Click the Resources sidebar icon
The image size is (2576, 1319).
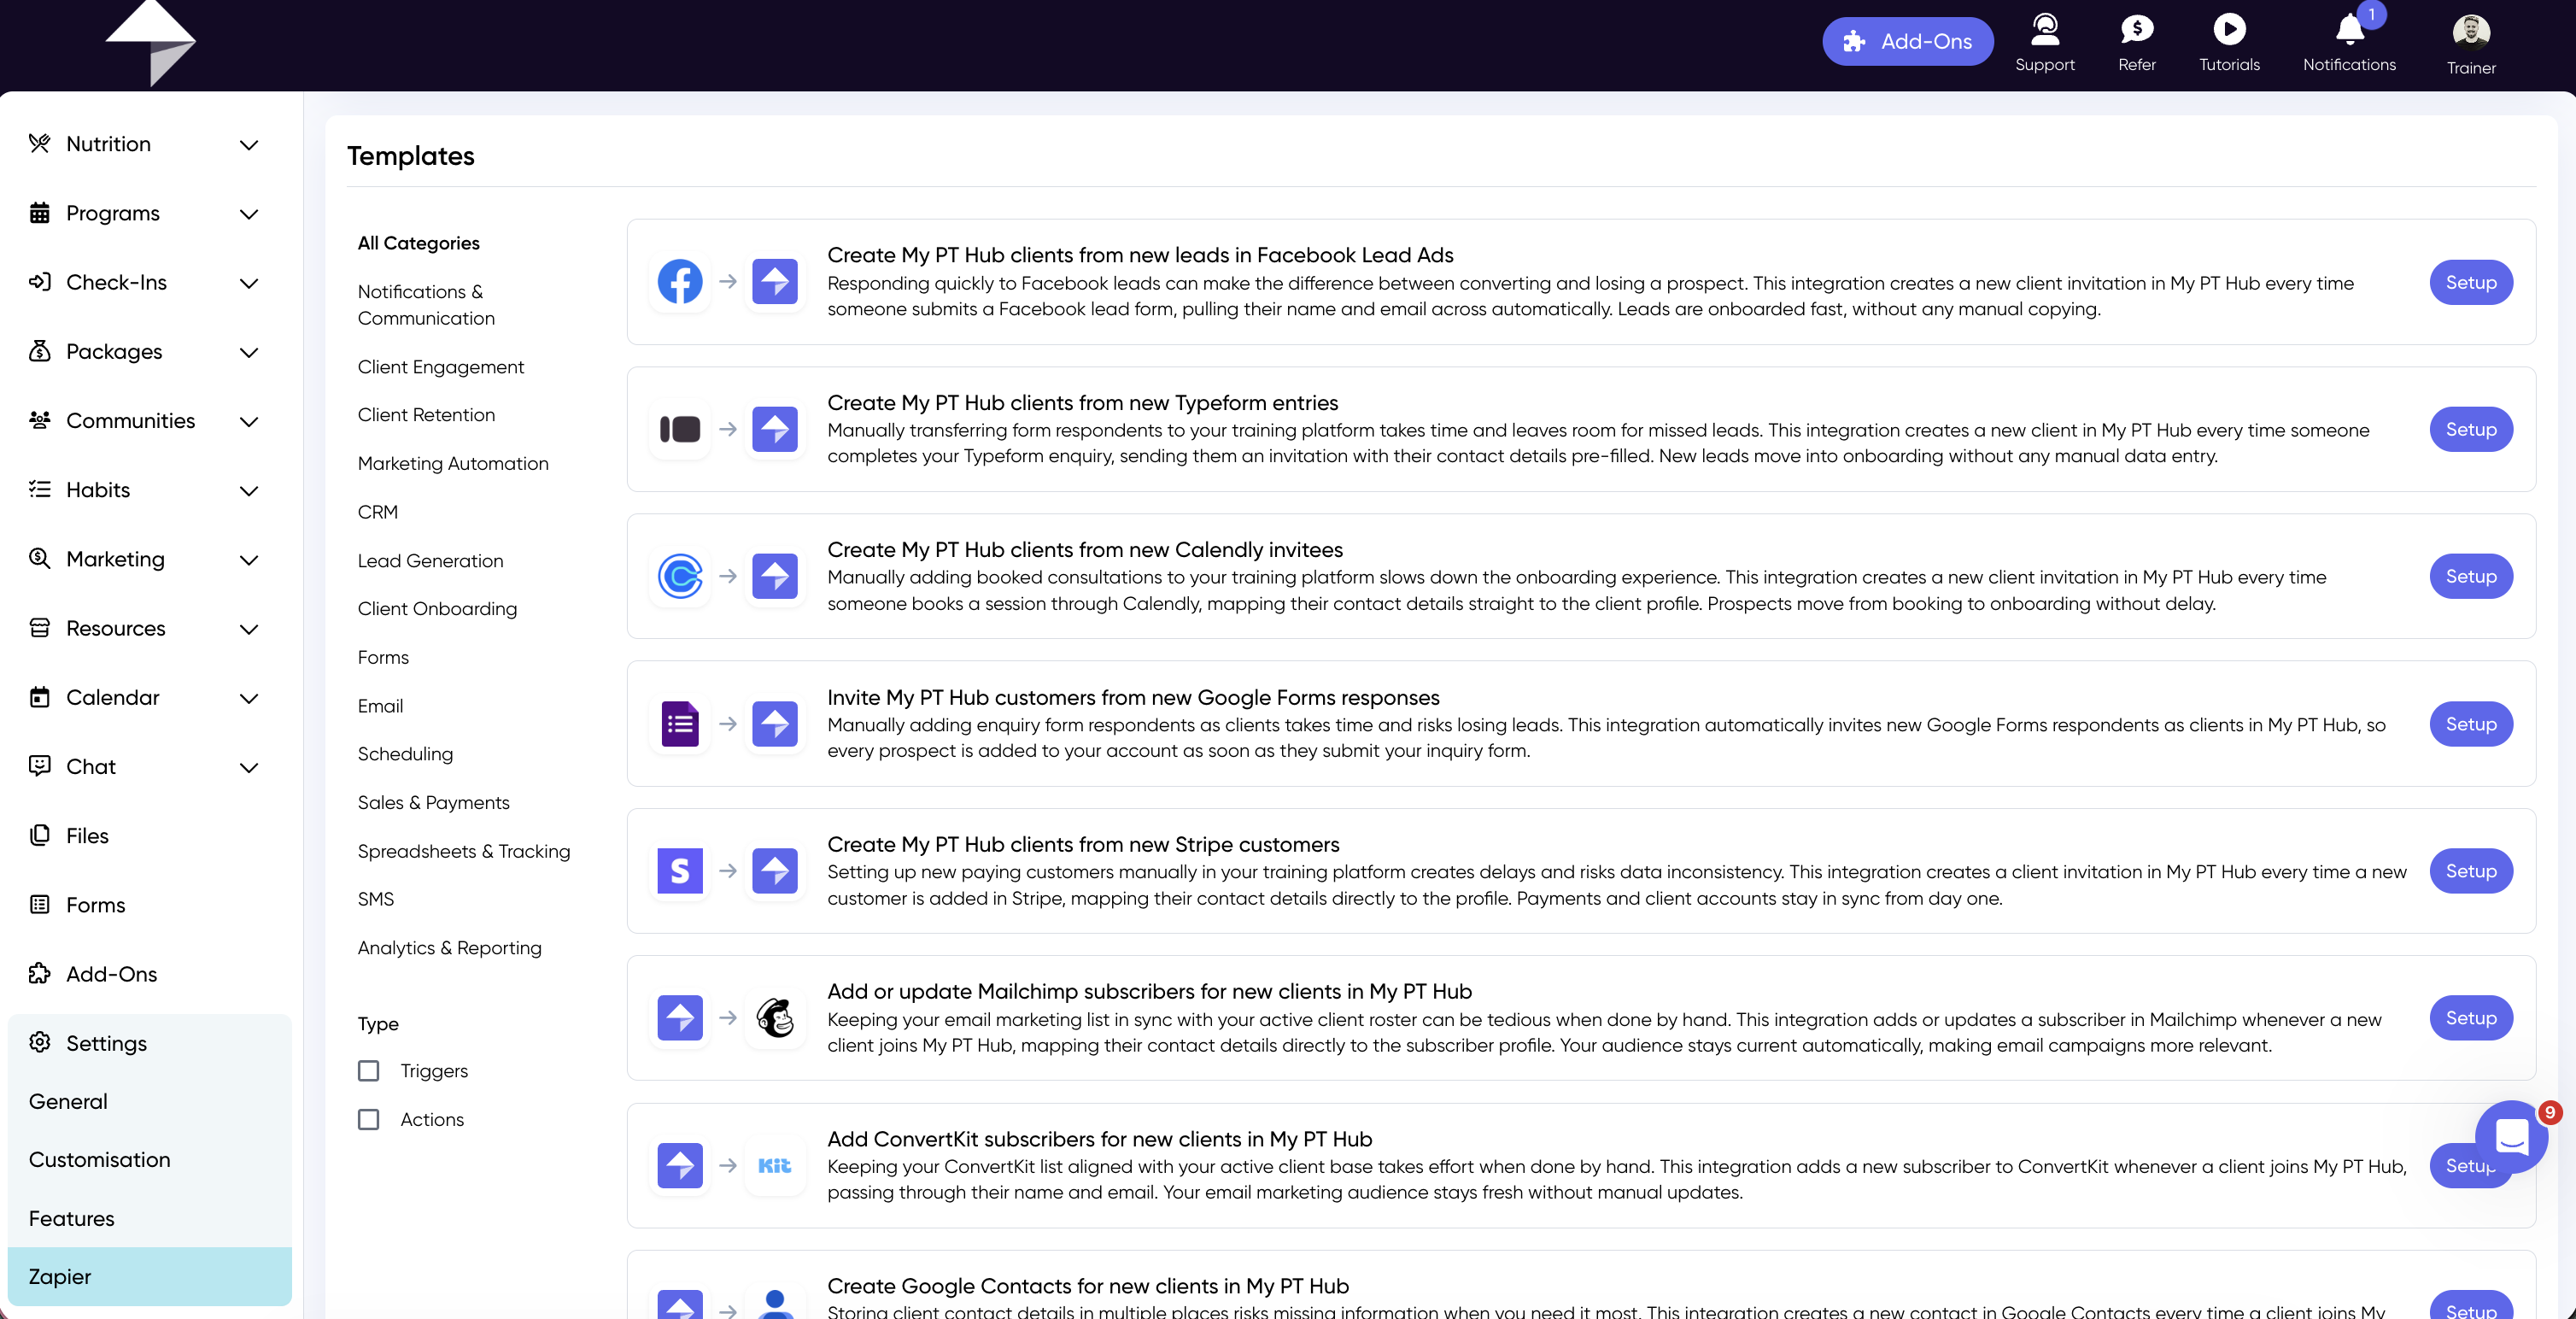pyautogui.click(x=40, y=627)
